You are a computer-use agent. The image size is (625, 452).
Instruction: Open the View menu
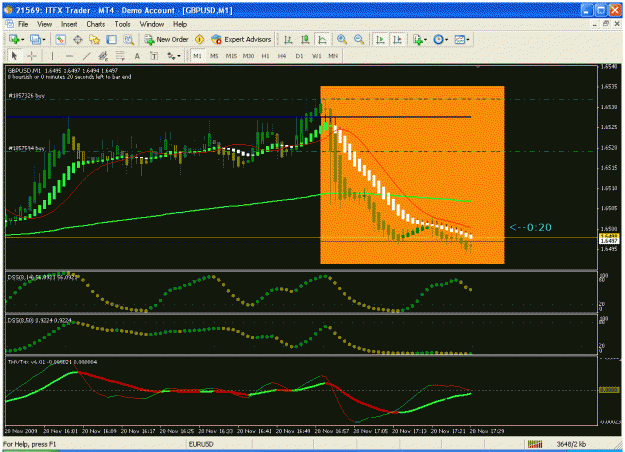coord(45,24)
